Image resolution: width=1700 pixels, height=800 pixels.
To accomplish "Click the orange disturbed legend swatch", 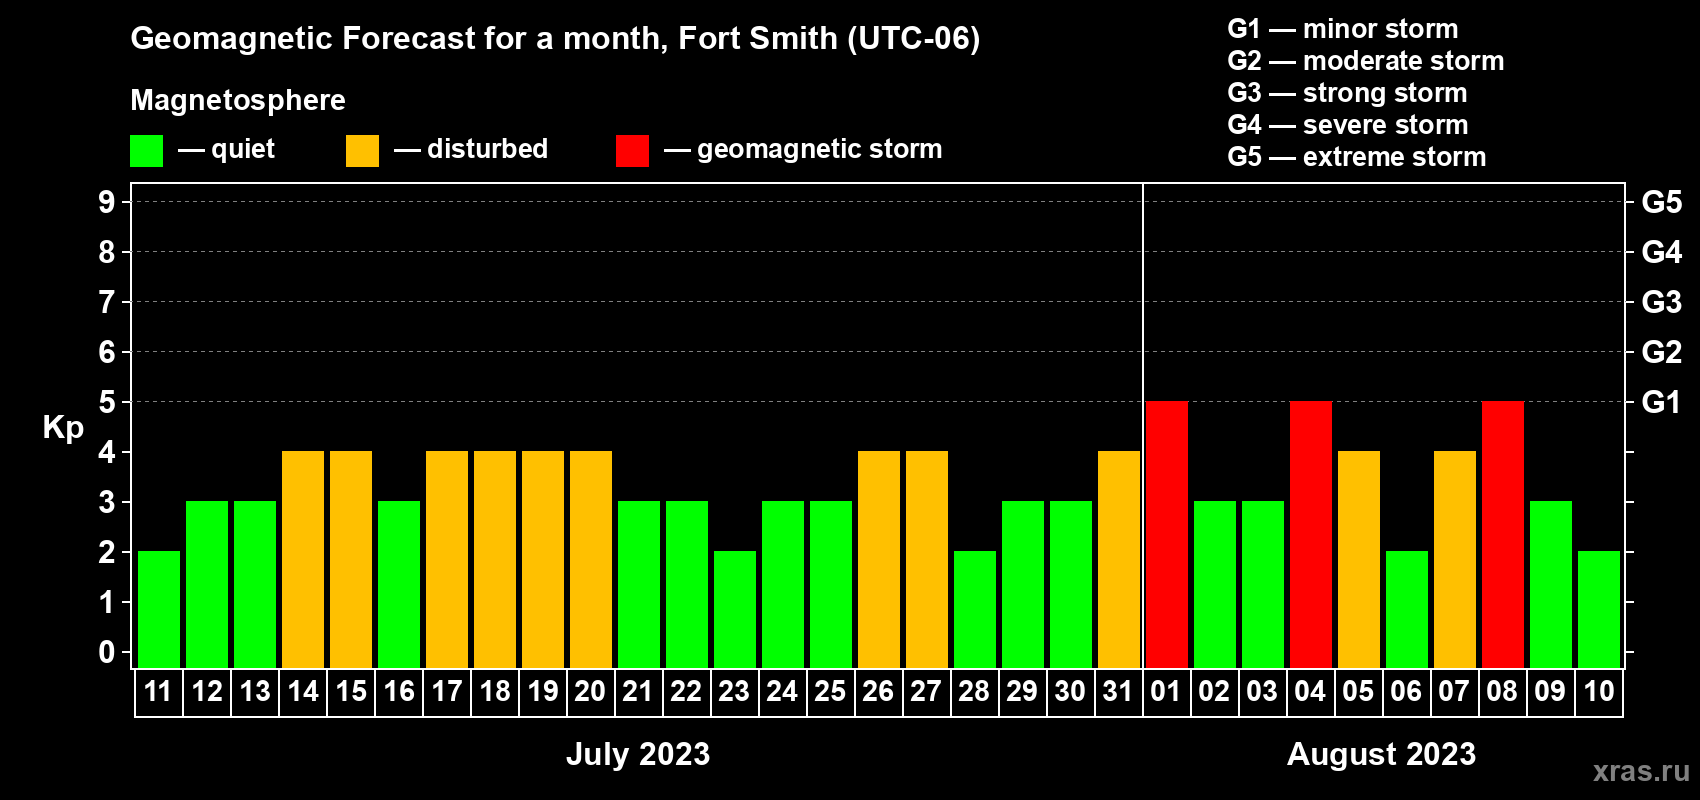I will [362, 151].
